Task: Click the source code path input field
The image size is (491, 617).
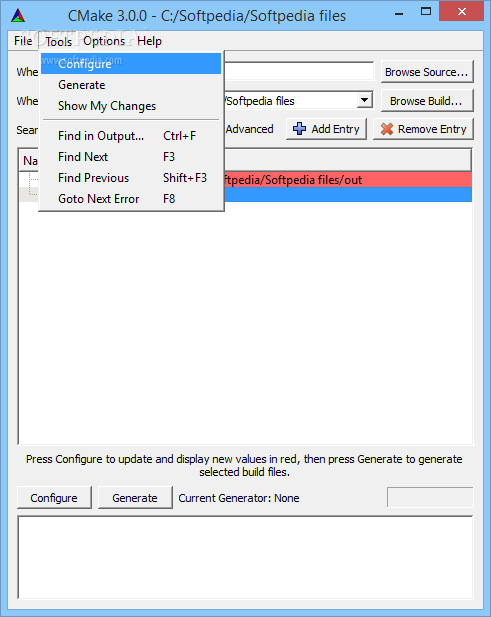Action: tap(299, 72)
